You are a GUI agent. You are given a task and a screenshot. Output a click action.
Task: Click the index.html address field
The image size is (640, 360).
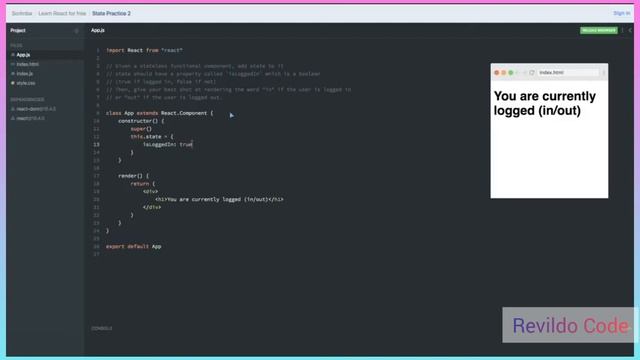point(568,72)
